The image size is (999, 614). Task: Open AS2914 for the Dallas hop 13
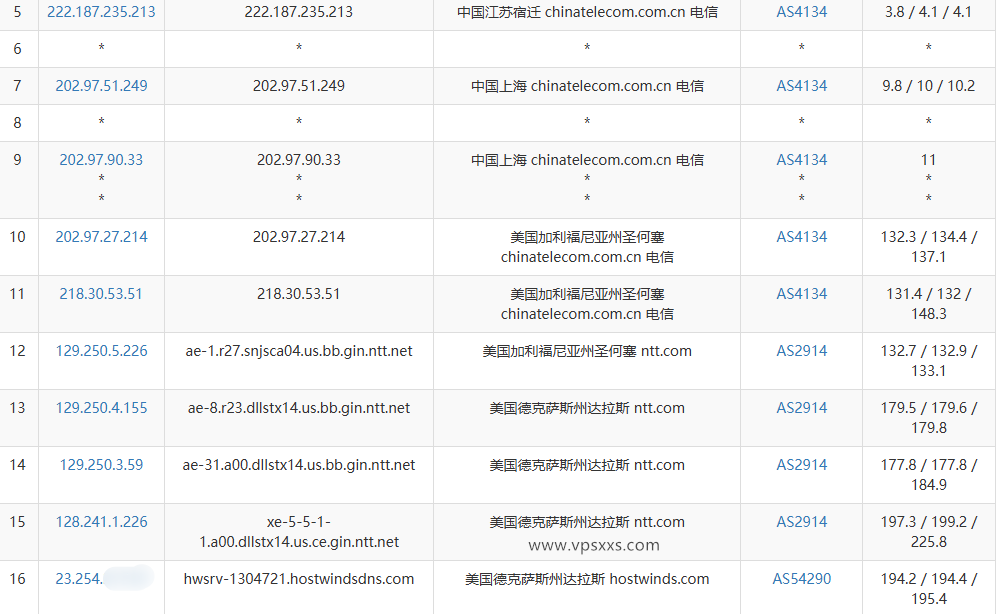800,408
